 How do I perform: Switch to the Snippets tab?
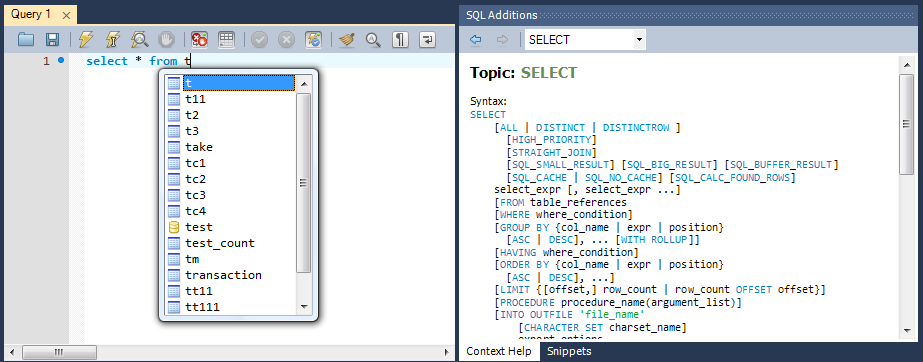(569, 351)
